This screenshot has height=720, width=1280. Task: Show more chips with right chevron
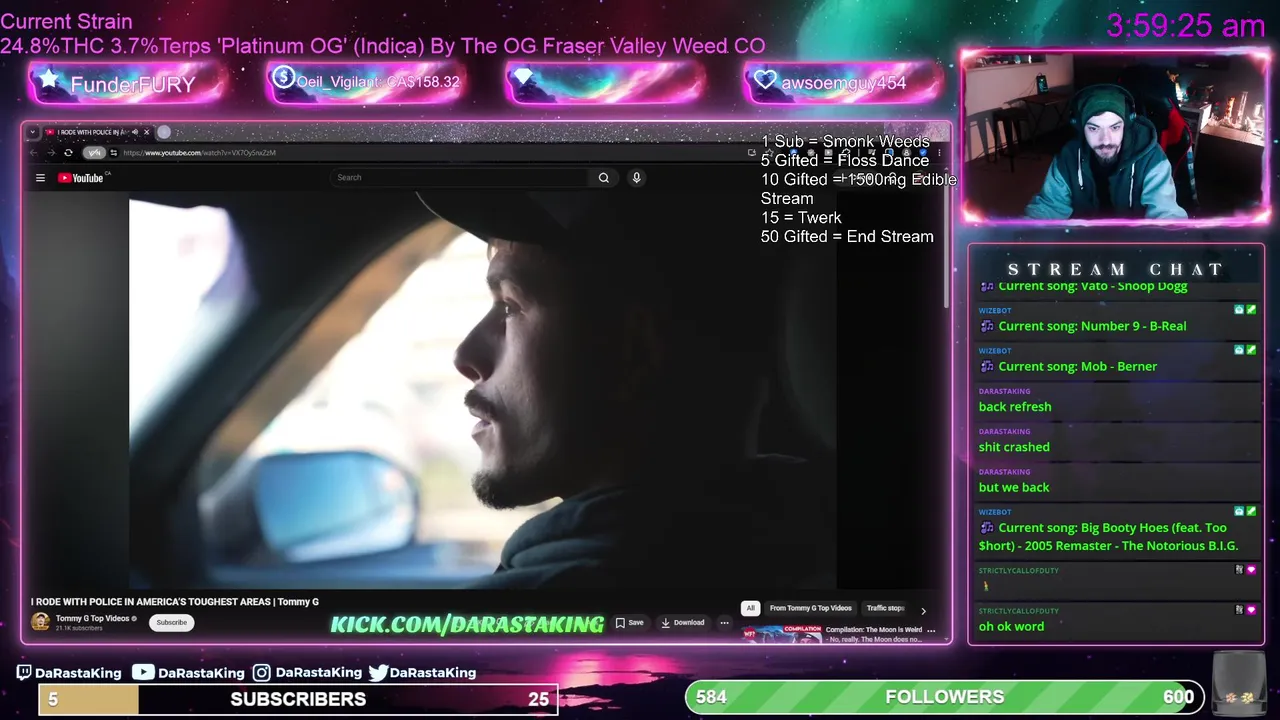923,610
